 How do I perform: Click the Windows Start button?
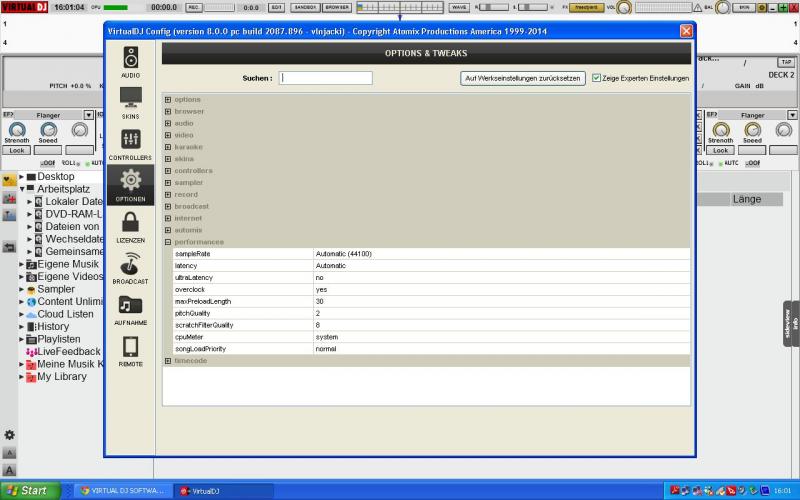[x=30, y=490]
